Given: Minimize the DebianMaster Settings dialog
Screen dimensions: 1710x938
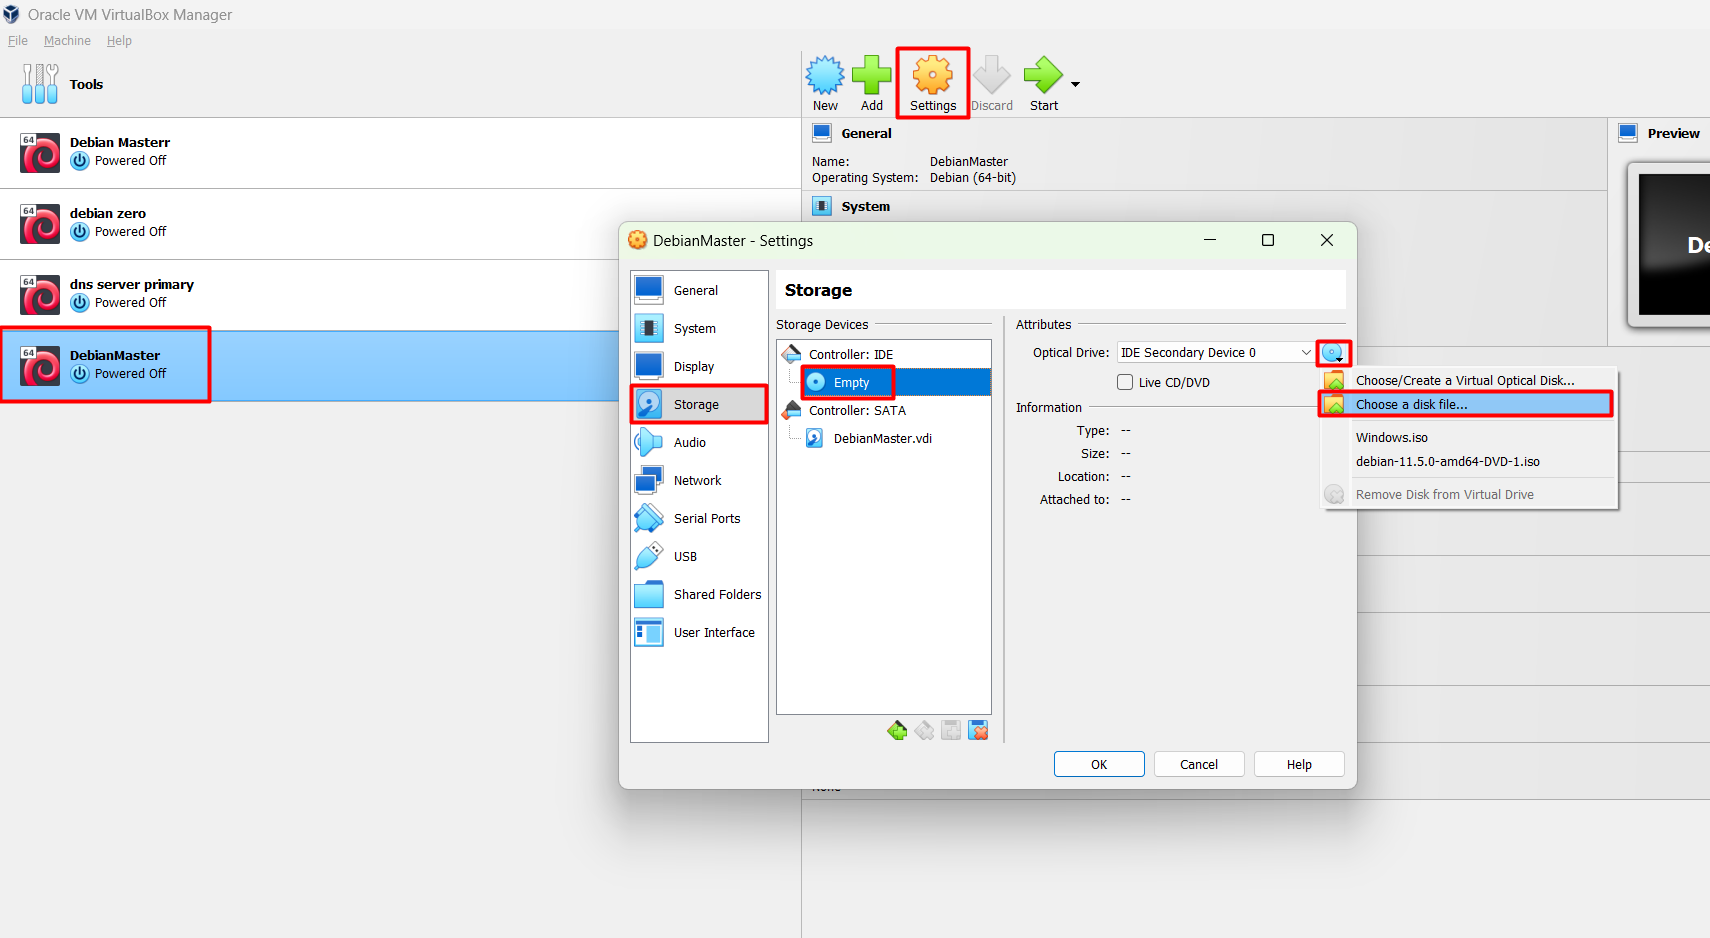Looking at the screenshot, I should tap(1210, 240).
